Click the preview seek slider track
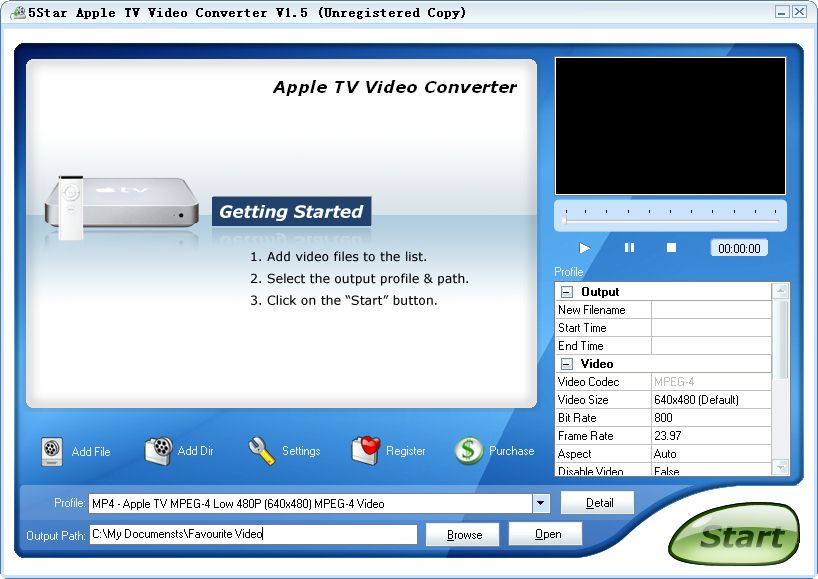 point(673,221)
